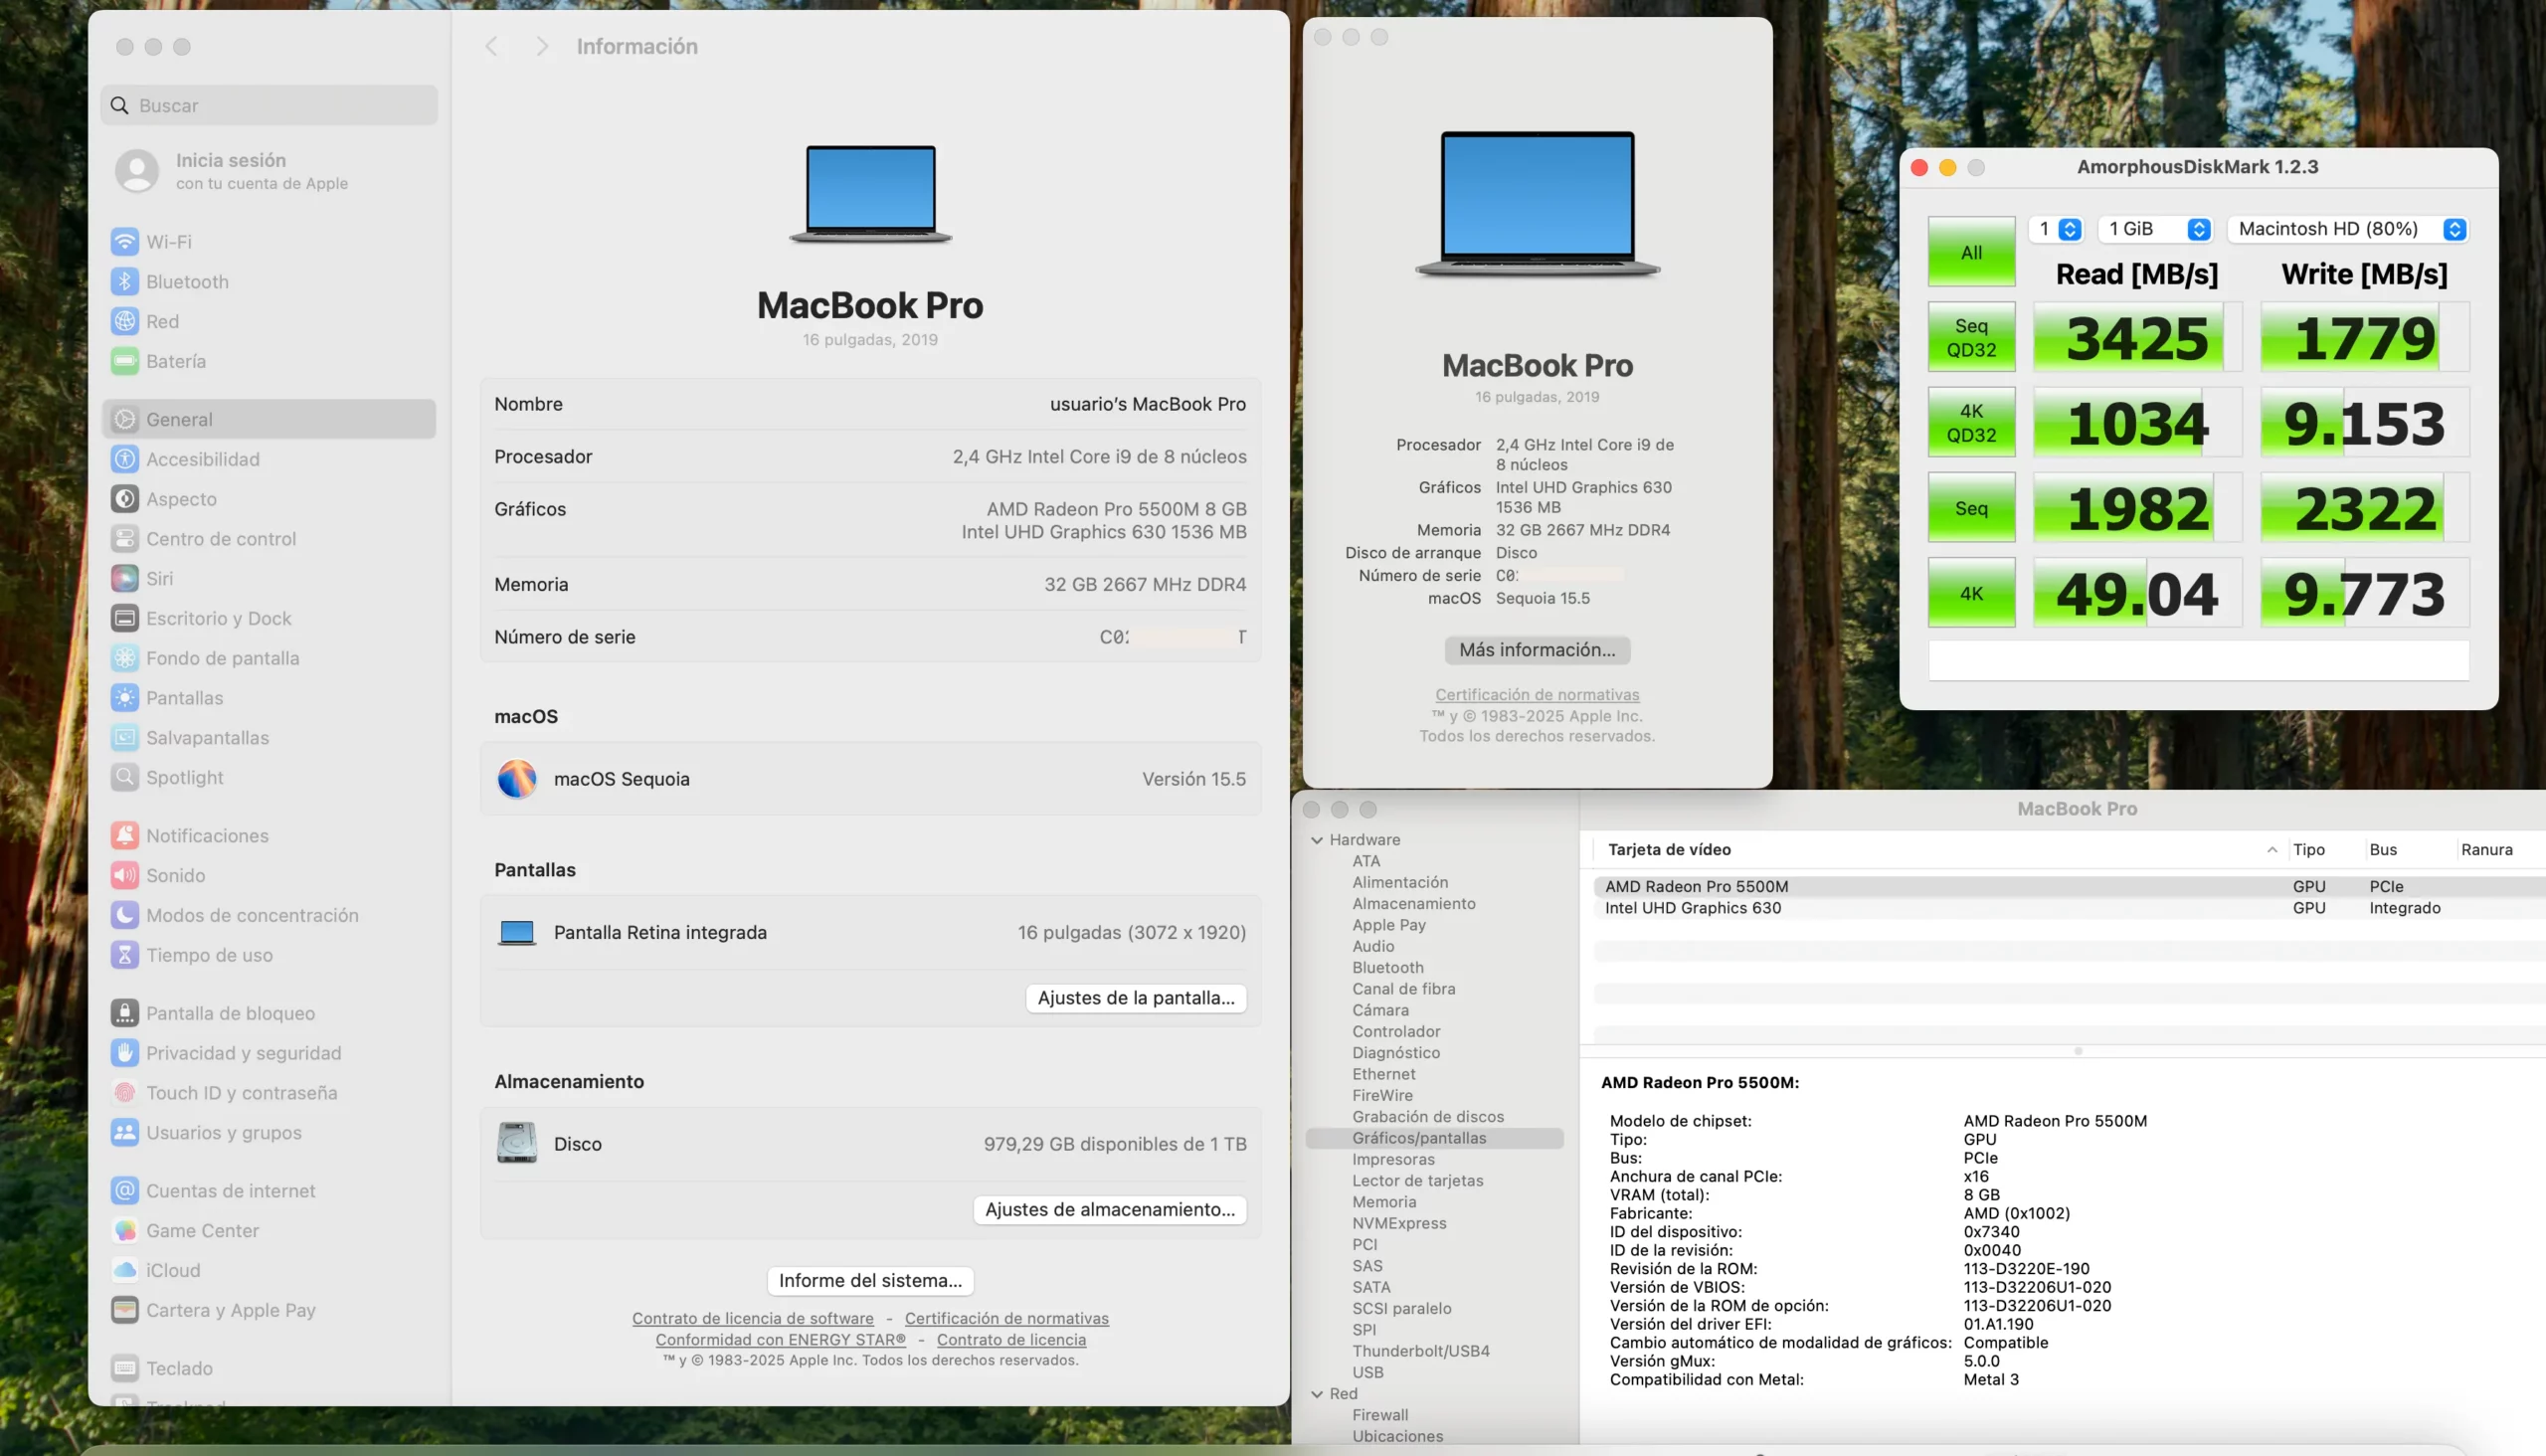Screen dimensions: 2546x1456
Task: Select General gear icon in sidebar
Action: pos(124,420)
